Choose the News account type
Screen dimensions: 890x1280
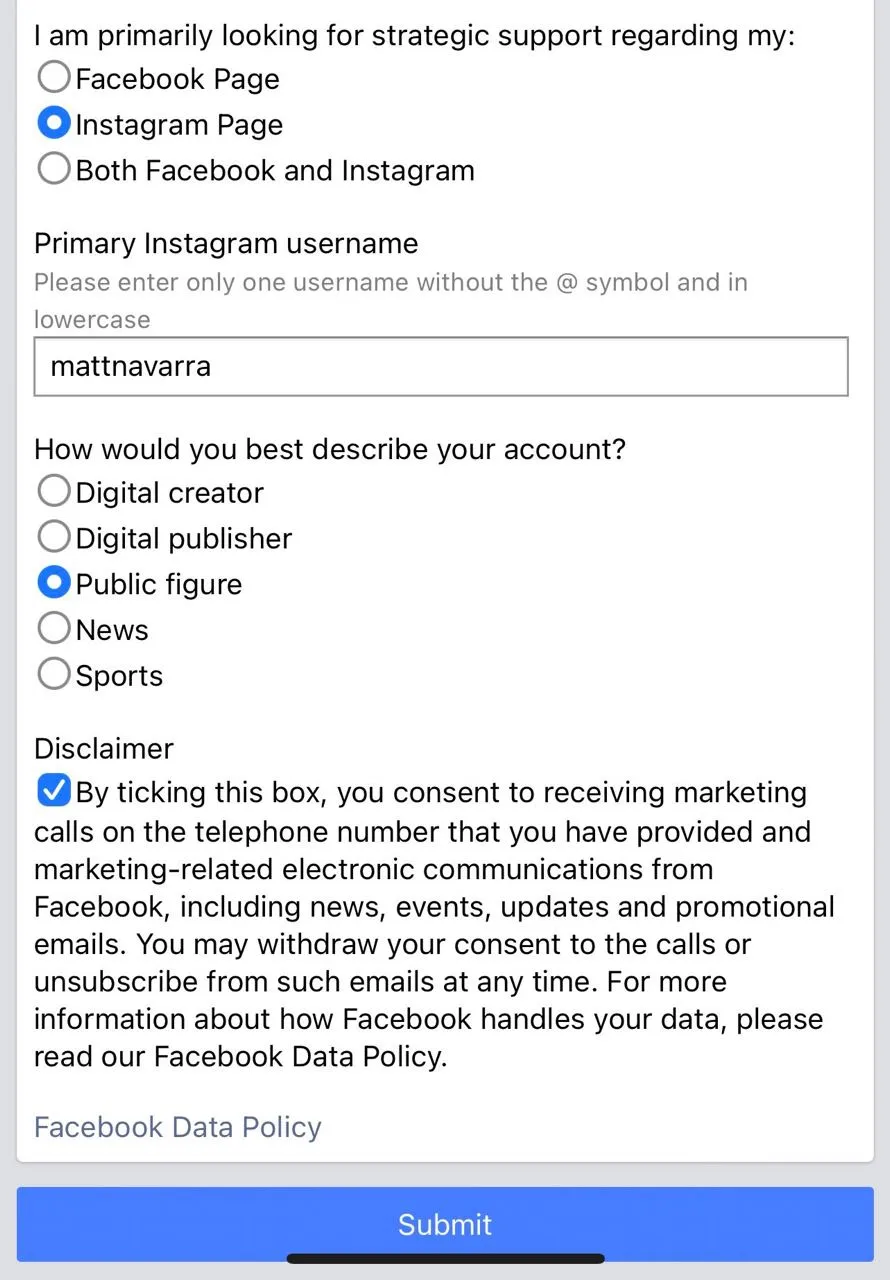point(54,629)
